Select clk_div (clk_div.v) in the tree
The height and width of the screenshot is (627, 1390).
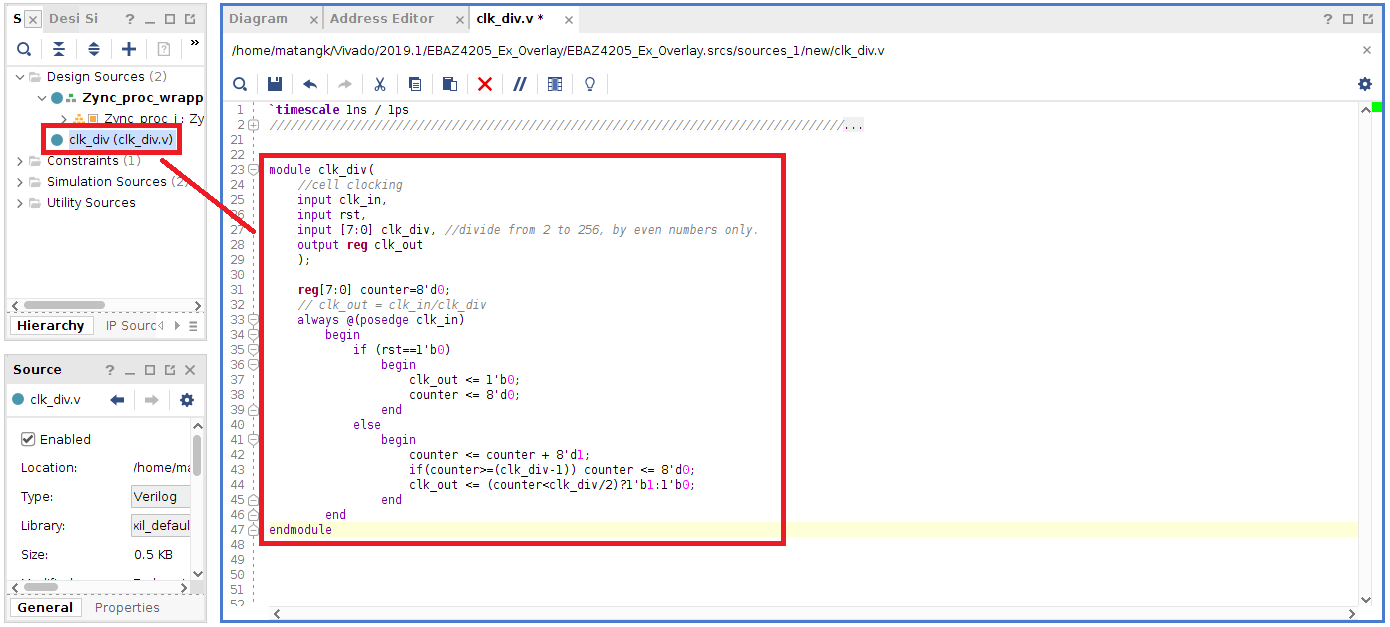[x=112, y=139]
